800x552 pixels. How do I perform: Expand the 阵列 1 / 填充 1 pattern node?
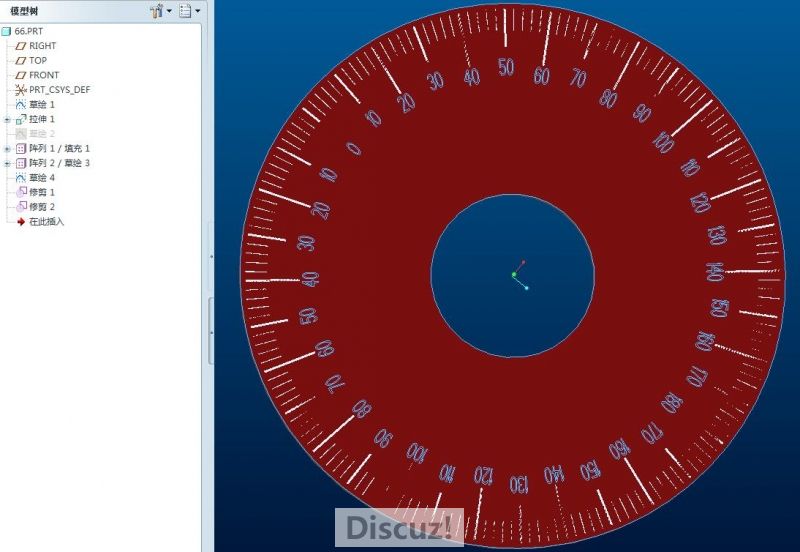tap(7, 148)
